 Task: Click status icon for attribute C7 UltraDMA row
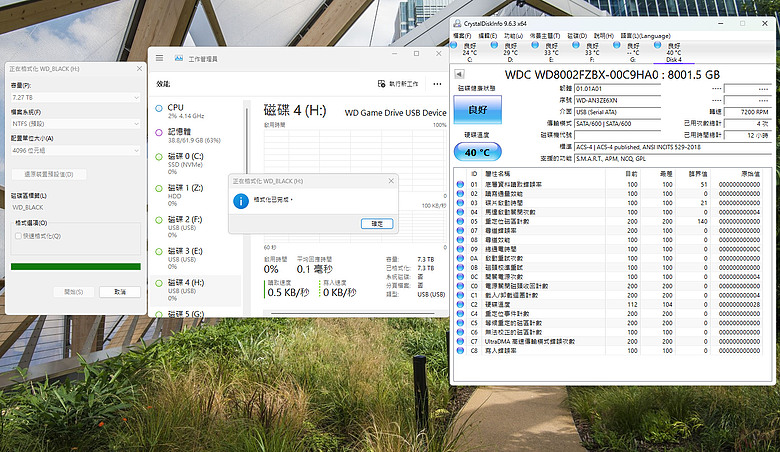pyautogui.click(x=460, y=342)
